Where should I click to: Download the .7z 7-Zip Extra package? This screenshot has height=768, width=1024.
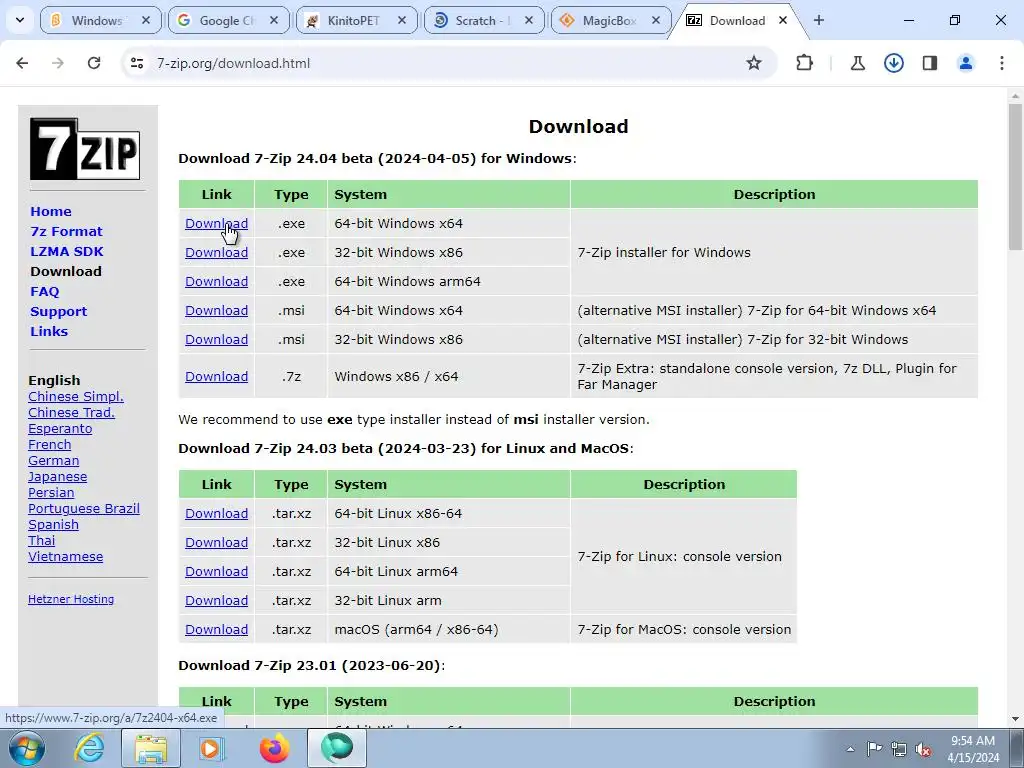(216, 376)
